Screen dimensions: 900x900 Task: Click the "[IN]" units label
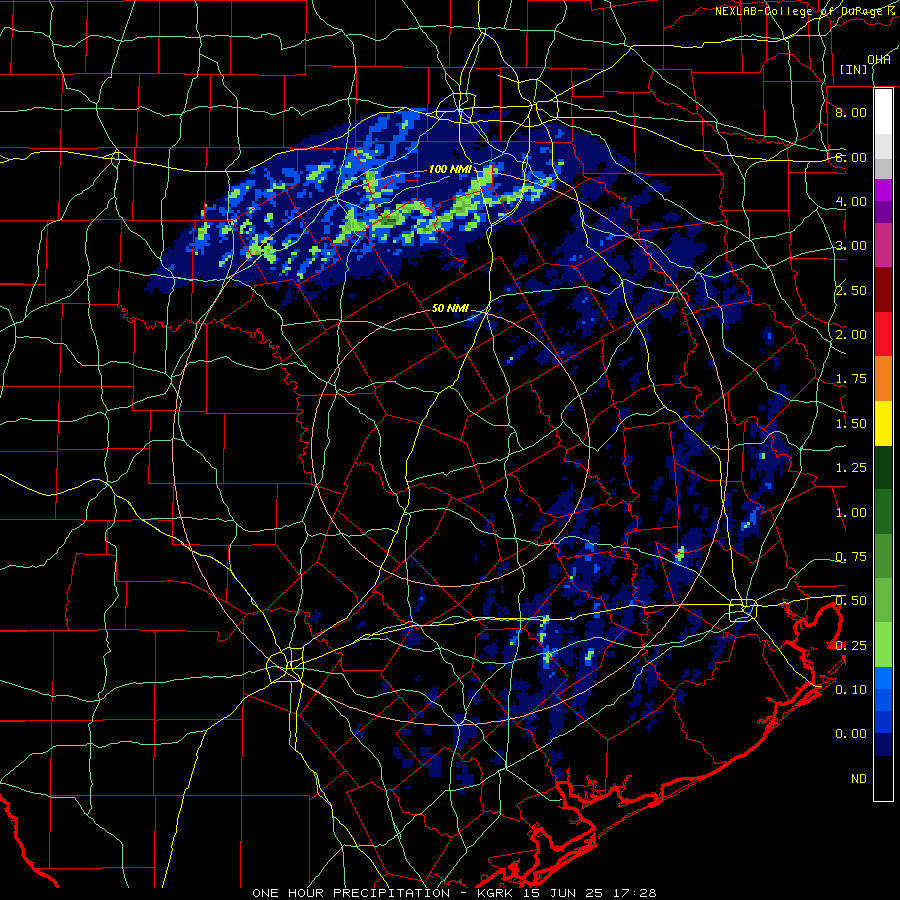(854, 69)
